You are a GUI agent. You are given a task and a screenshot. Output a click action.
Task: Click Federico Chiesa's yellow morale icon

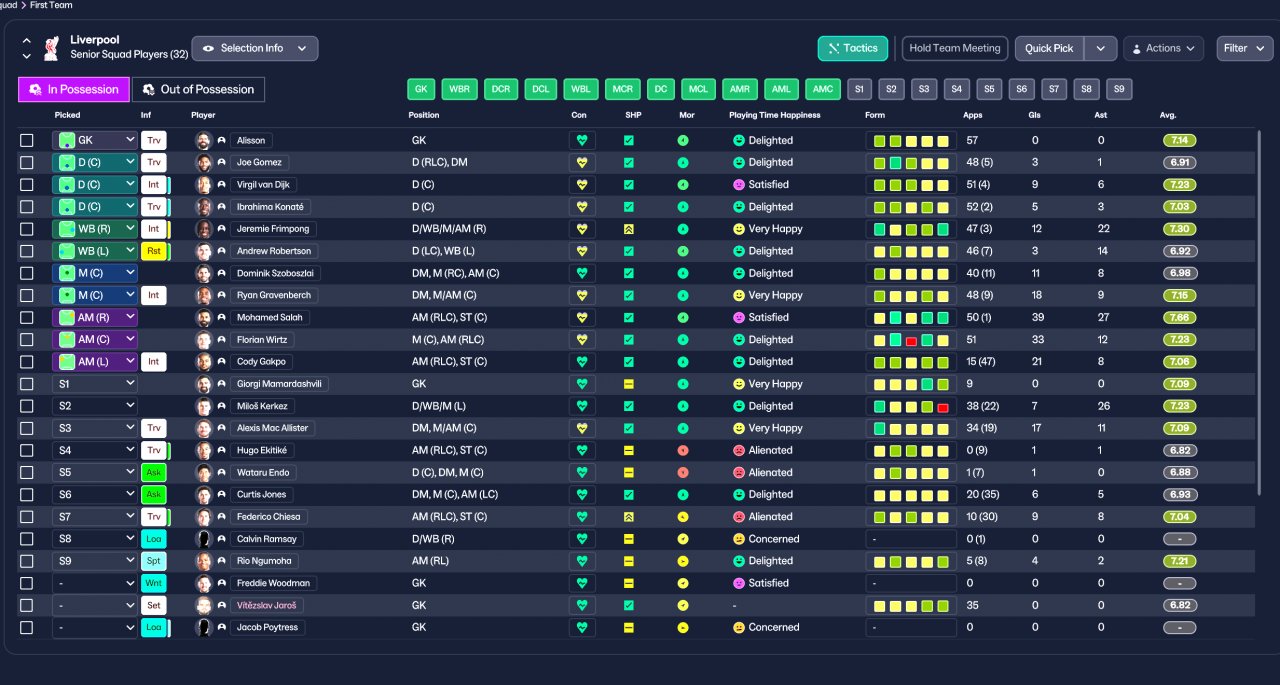click(x=683, y=517)
